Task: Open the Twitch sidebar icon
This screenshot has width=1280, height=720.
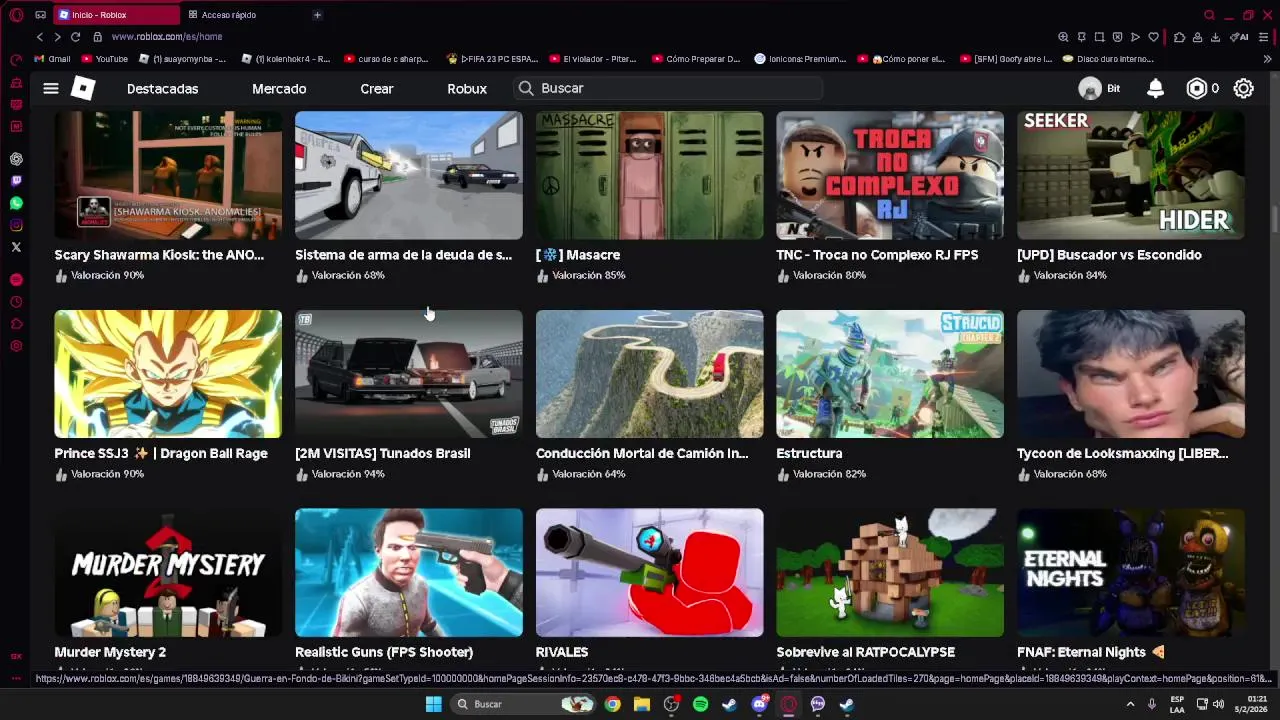Action: point(16,181)
